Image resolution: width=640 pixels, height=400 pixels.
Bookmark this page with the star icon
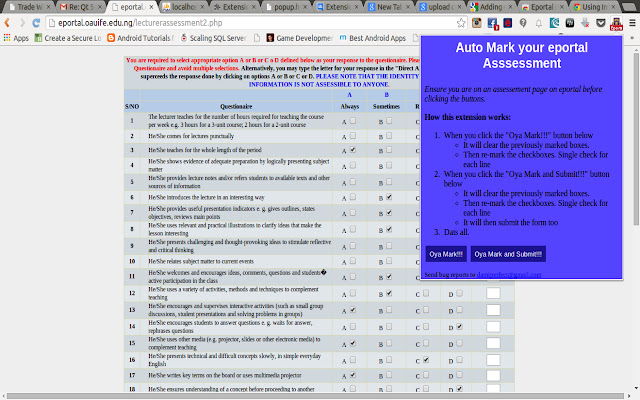[461, 23]
